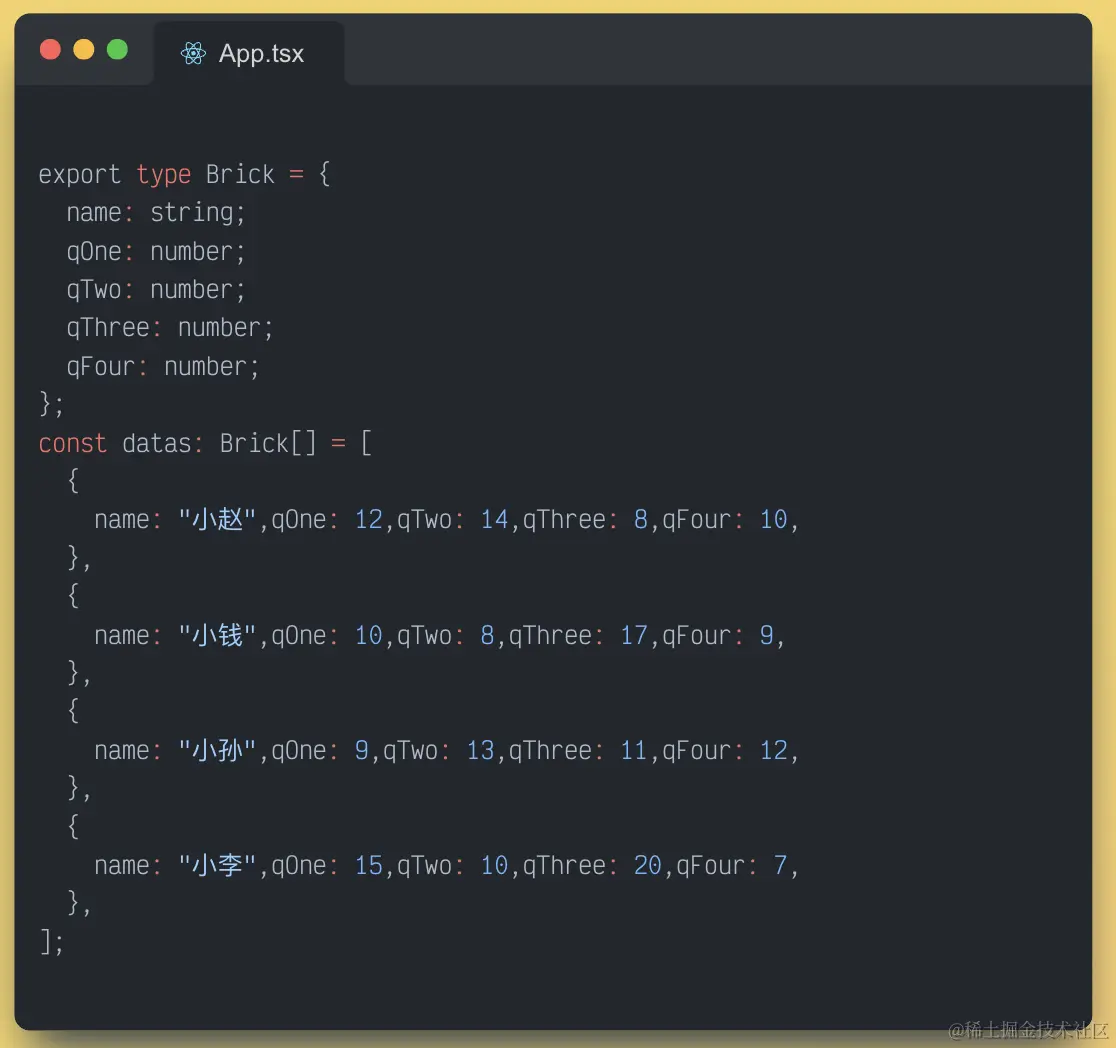Click the line "qTwo: number;"
This screenshot has width=1116, height=1048.
(x=156, y=290)
